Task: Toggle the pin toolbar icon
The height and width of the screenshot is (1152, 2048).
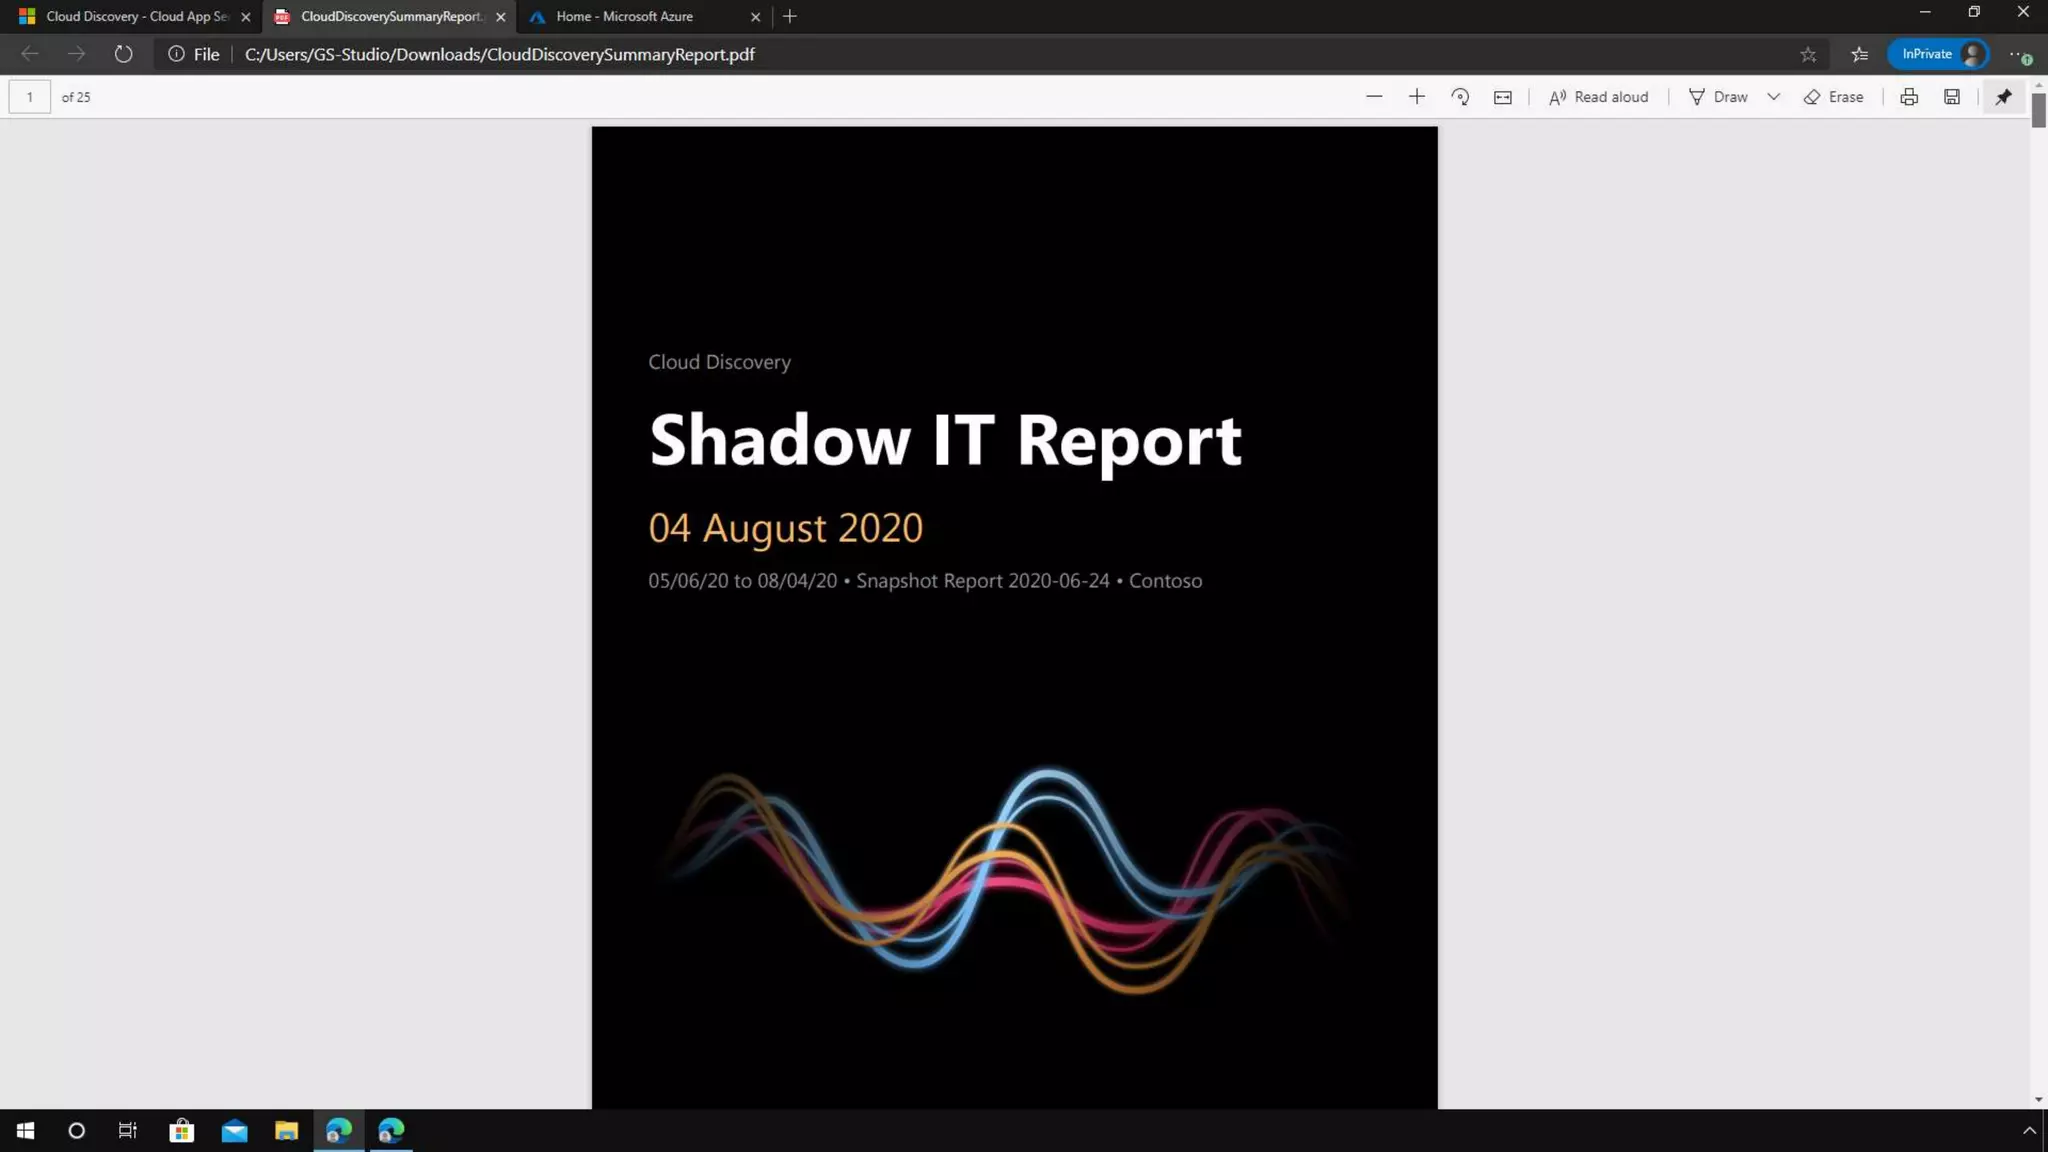Action: (x=2003, y=97)
